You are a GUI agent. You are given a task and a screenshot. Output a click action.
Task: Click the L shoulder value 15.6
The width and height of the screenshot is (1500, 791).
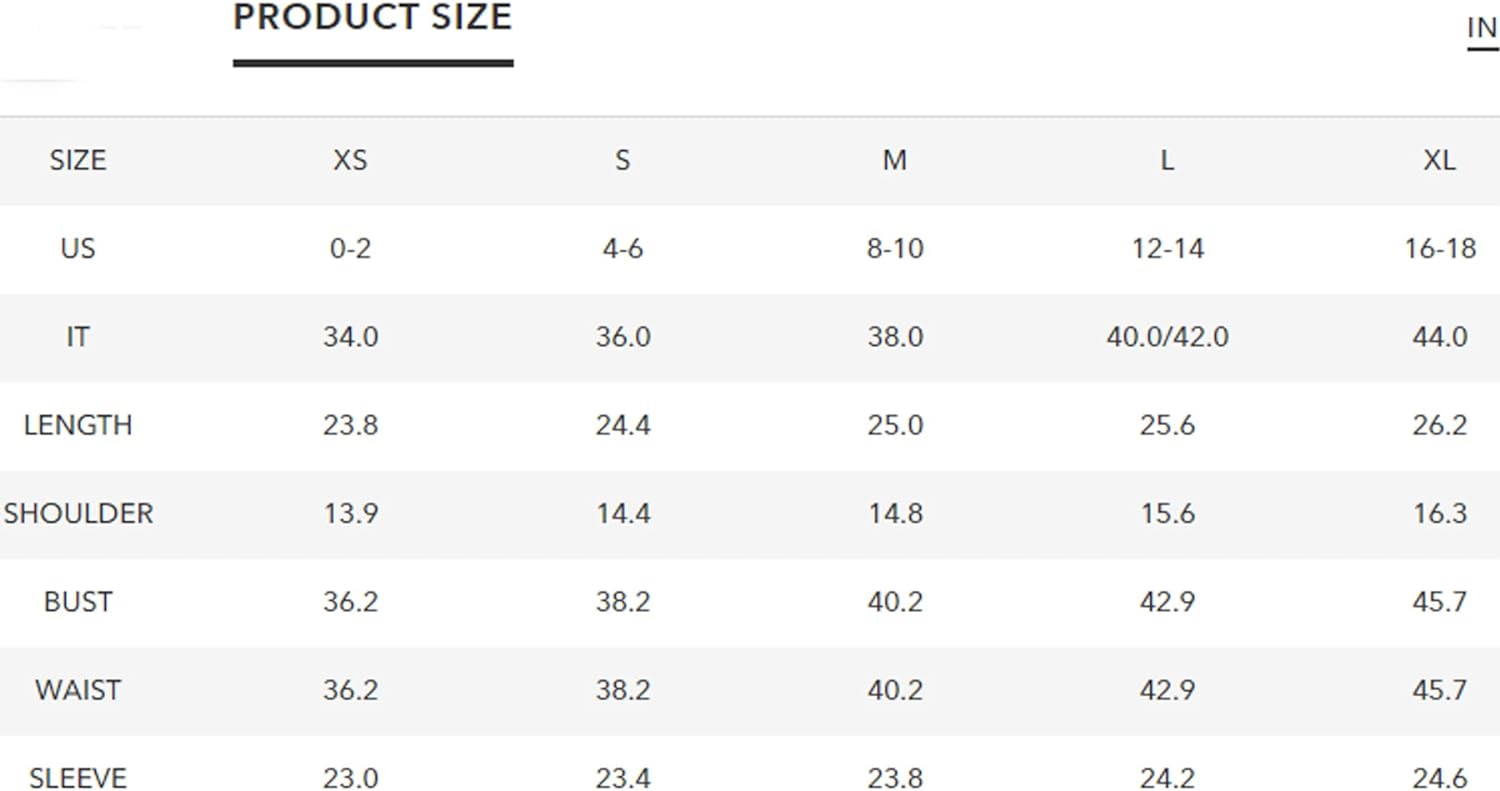1167,513
